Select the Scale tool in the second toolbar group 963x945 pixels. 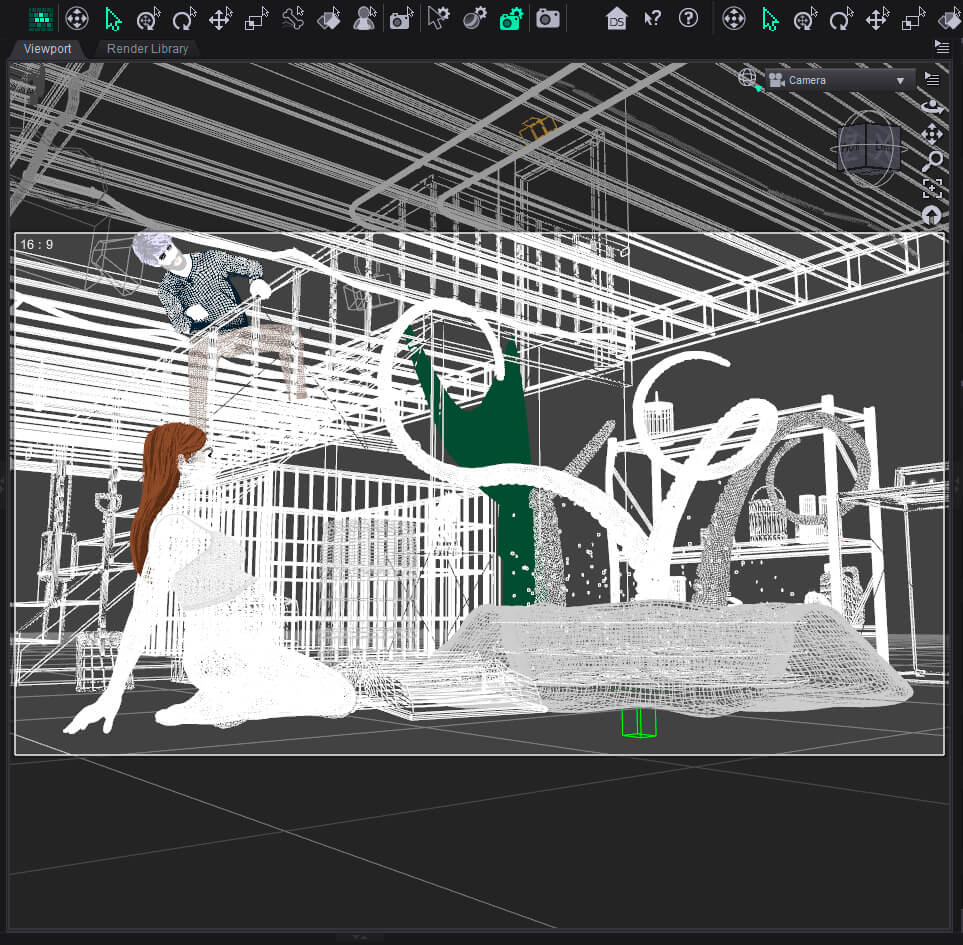click(913, 20)
